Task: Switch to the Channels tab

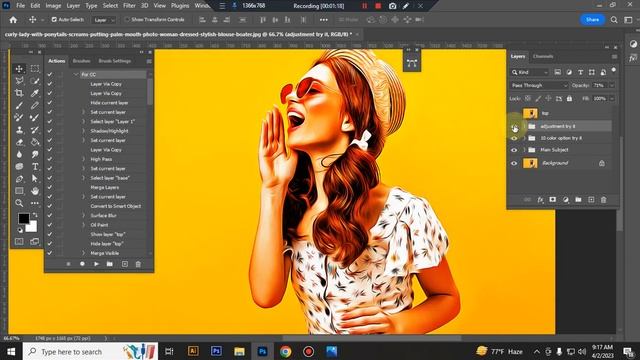Action: [x=543, y=56]
